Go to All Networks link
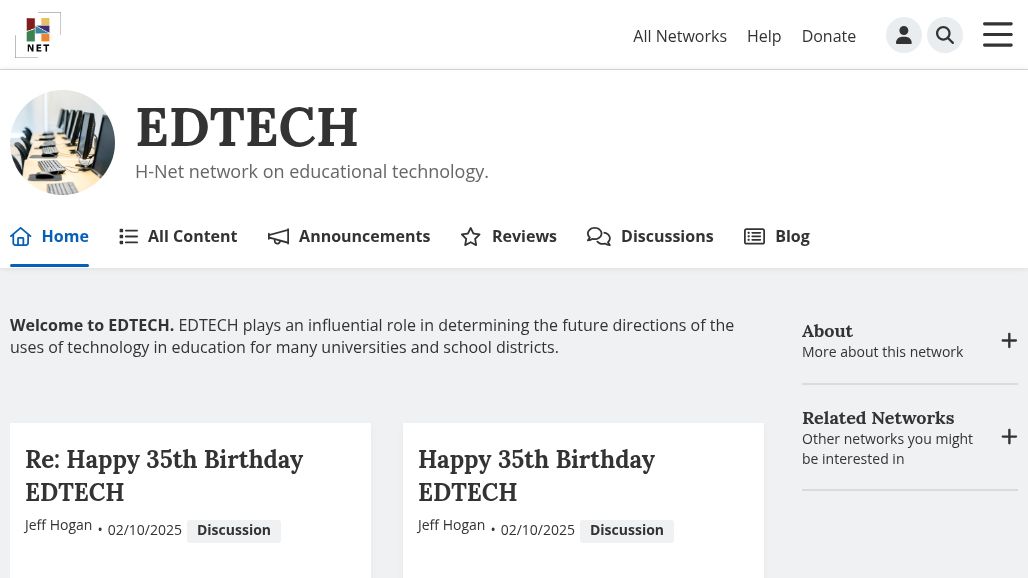The width and height of the screenshot is (1028, 578). click(x=680, y=36)
